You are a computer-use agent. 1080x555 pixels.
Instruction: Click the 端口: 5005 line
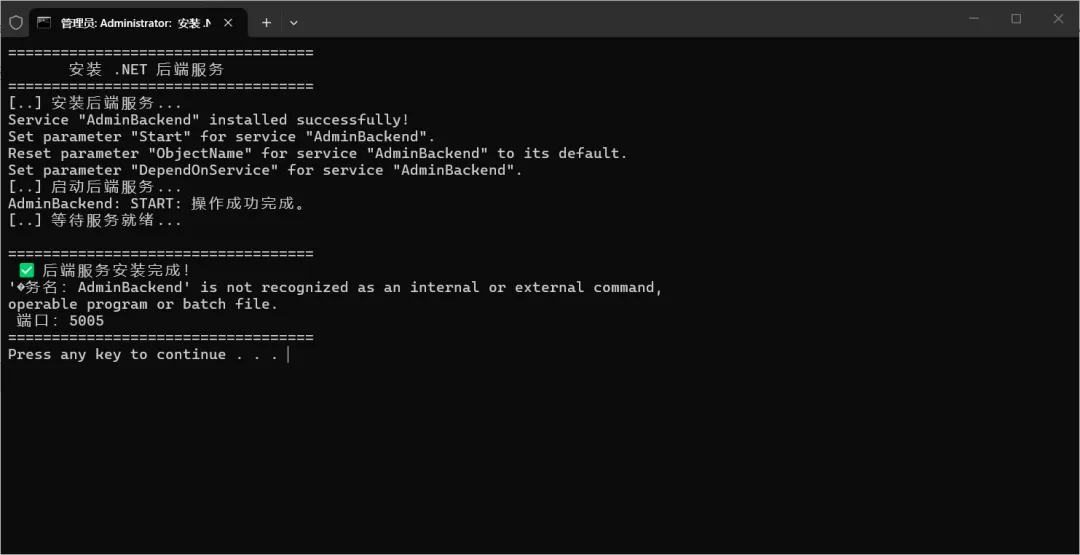click(60, 321)
